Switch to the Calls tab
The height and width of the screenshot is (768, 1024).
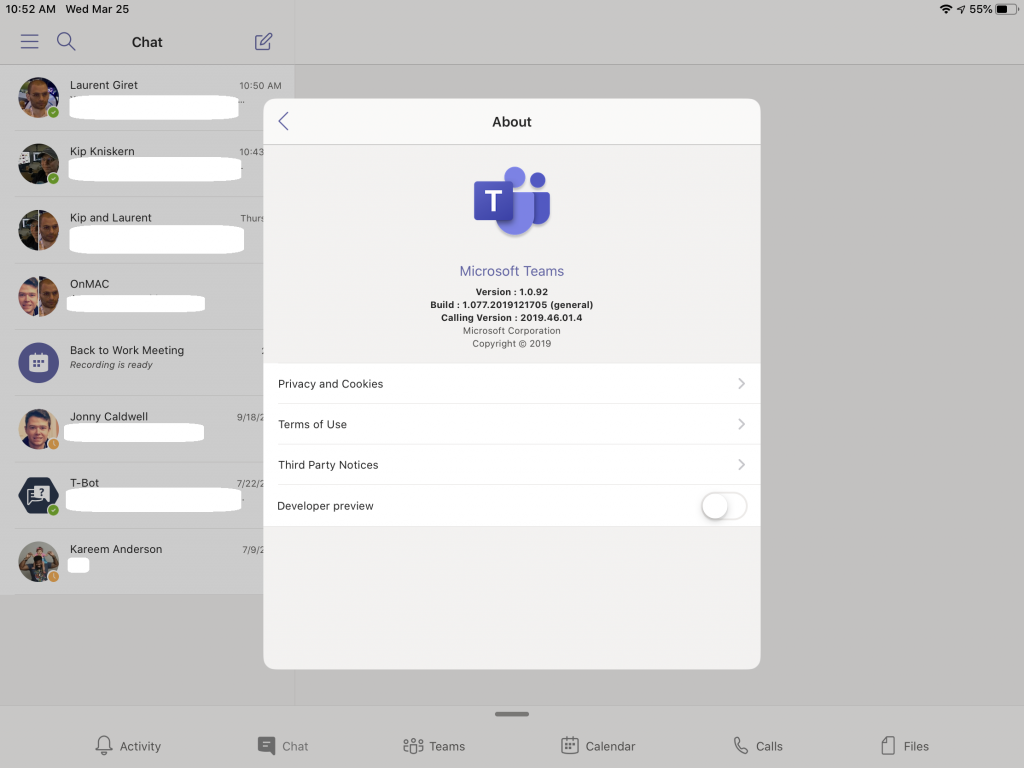pos(758,746)
